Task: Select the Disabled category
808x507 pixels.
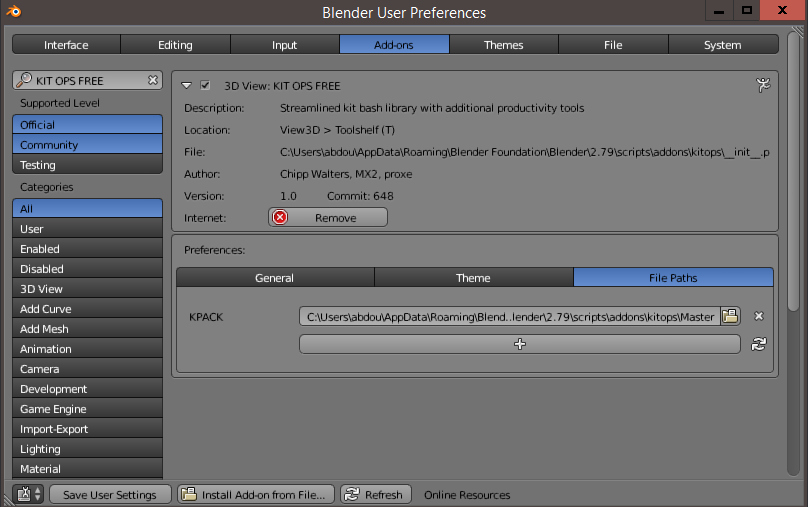Action: pos(87,269)
